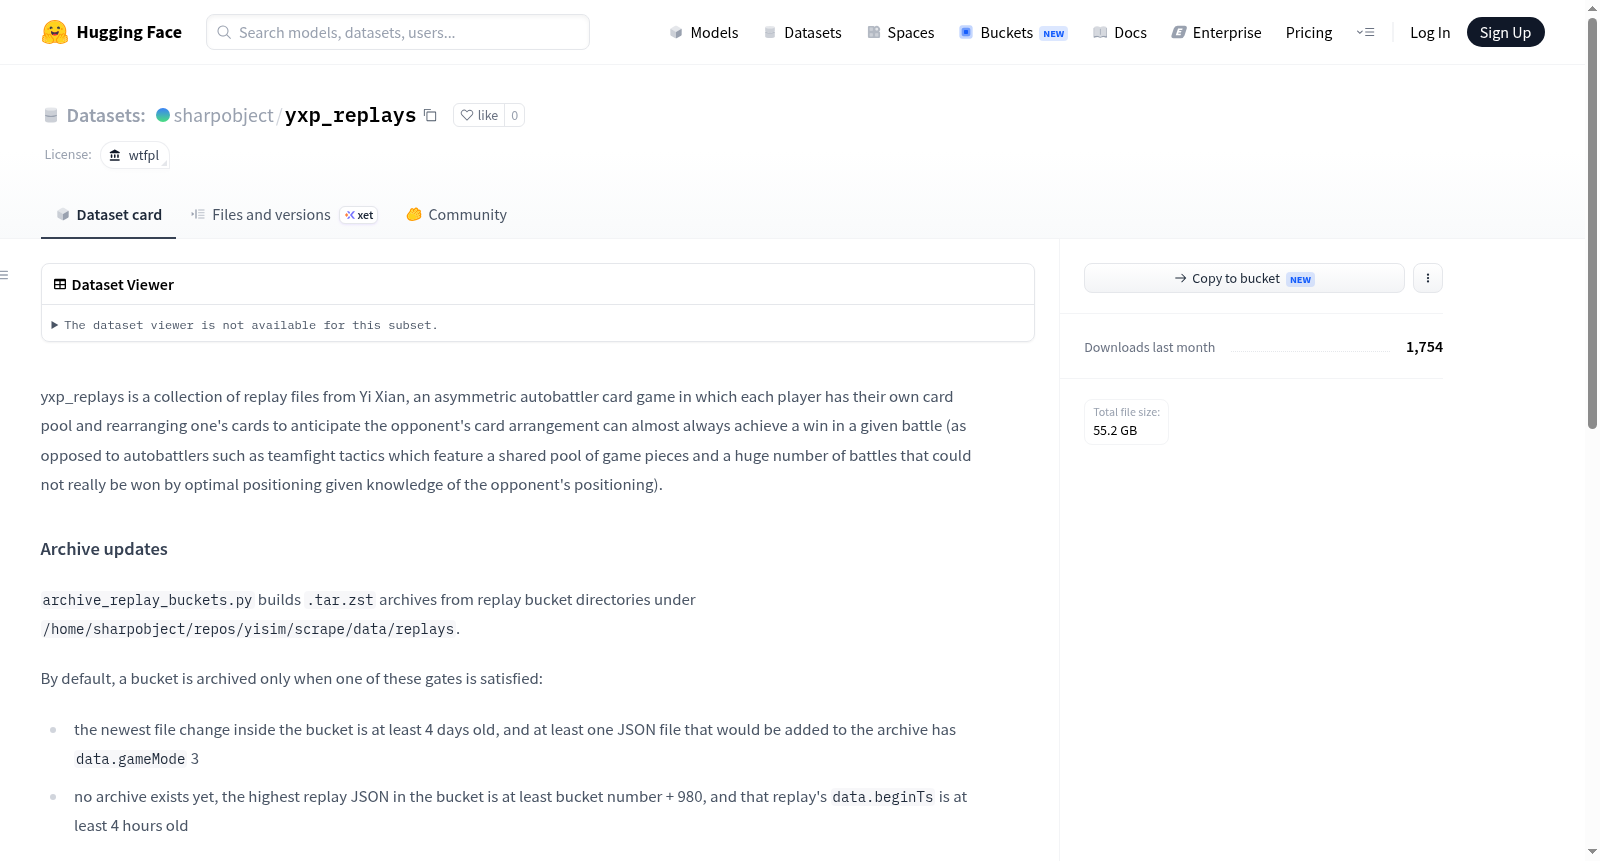
Task: Click the Enterprise icon
Action: coord(1179,32)
